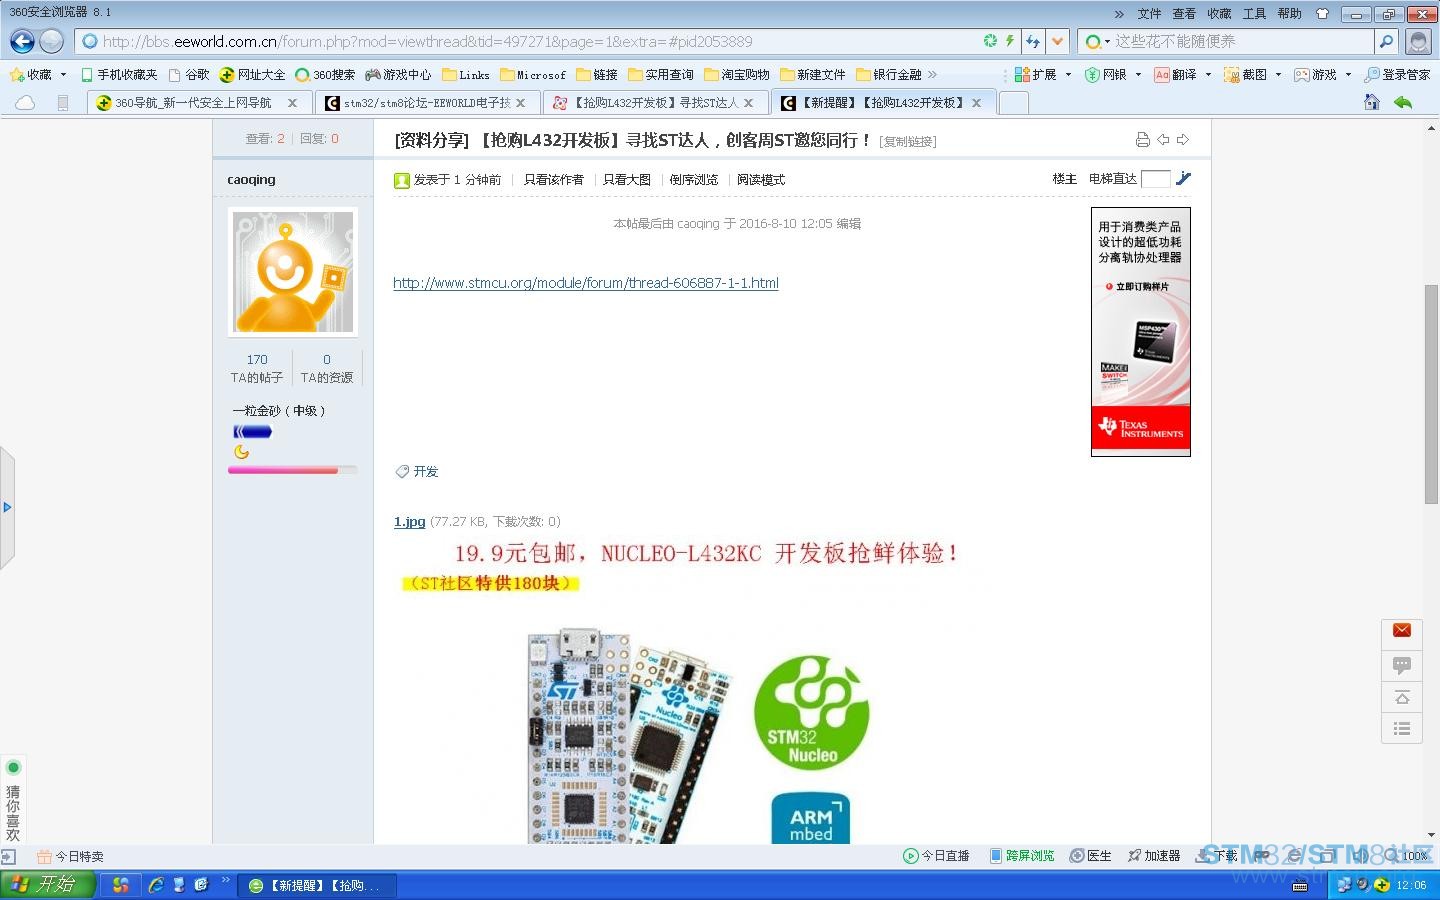Go to next thread with right arrow icon
The image size is (1440, 900).
(x=1183, y=140)
